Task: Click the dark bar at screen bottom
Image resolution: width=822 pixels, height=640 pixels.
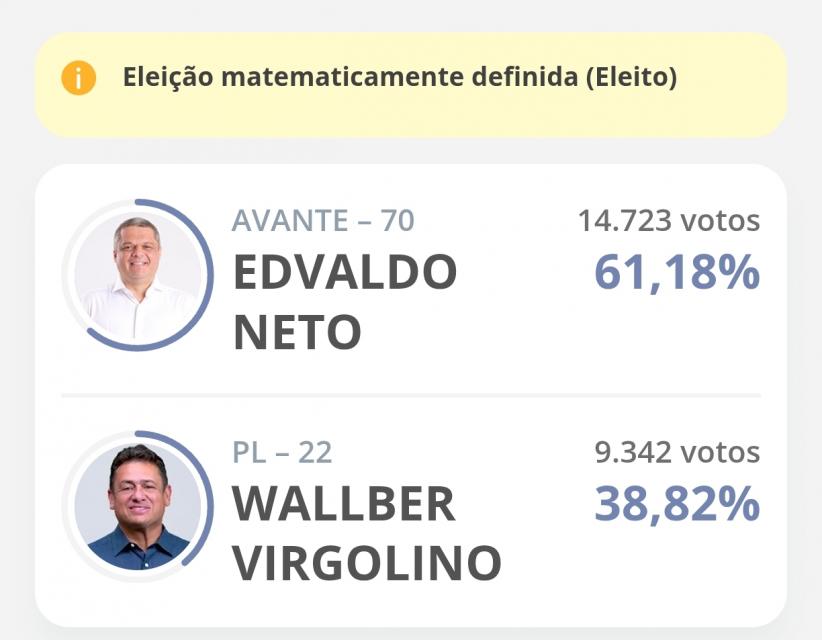Action: (x=411, y=634)
